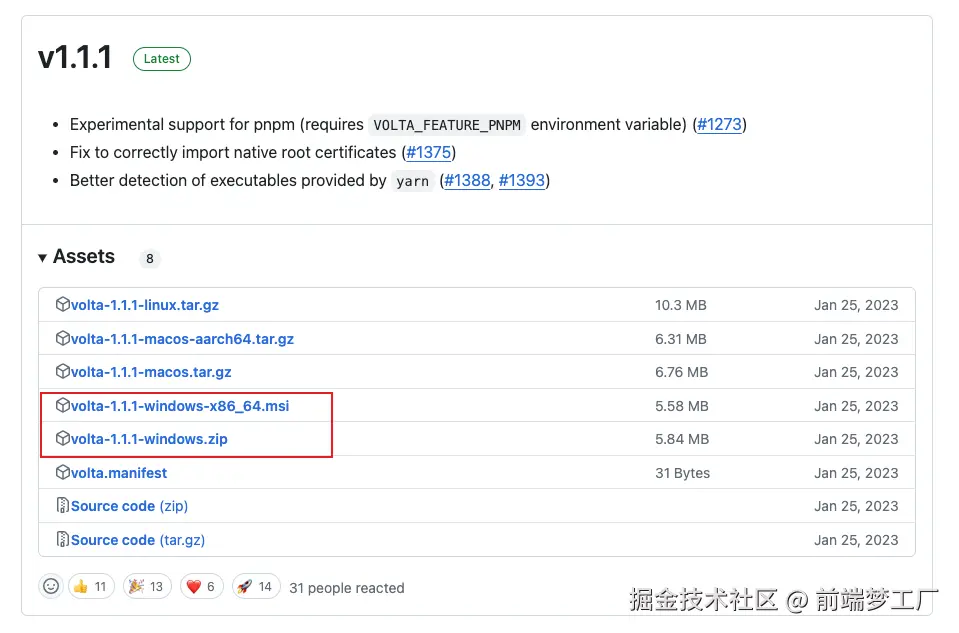The width and height of the screenshot is (959, 633).
Task: Click the 5.58 MB size value
Action: tap(681, 405)
